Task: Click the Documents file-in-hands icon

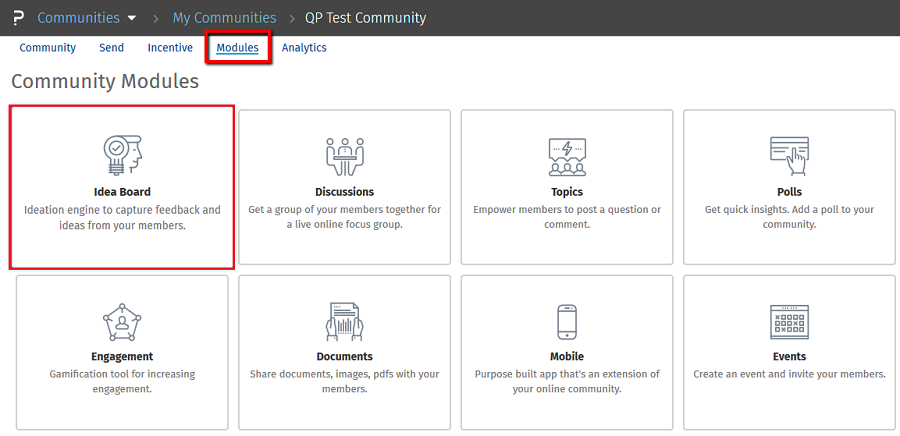Action: (344, 321)
